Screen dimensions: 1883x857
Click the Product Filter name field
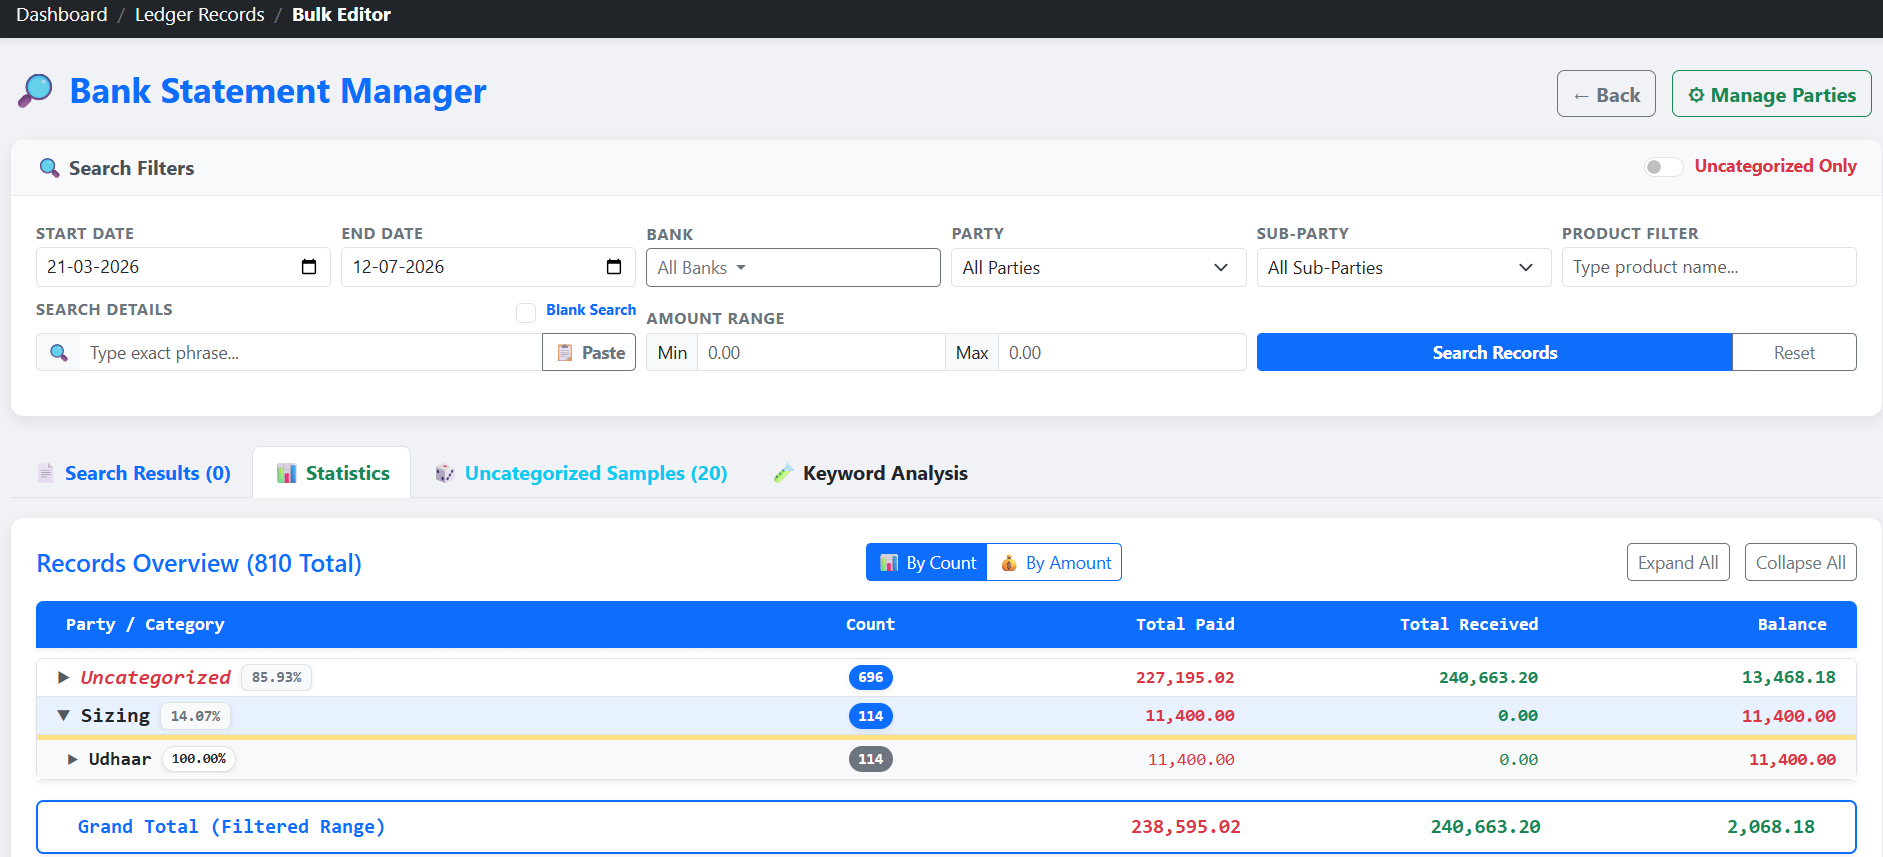1709,267
